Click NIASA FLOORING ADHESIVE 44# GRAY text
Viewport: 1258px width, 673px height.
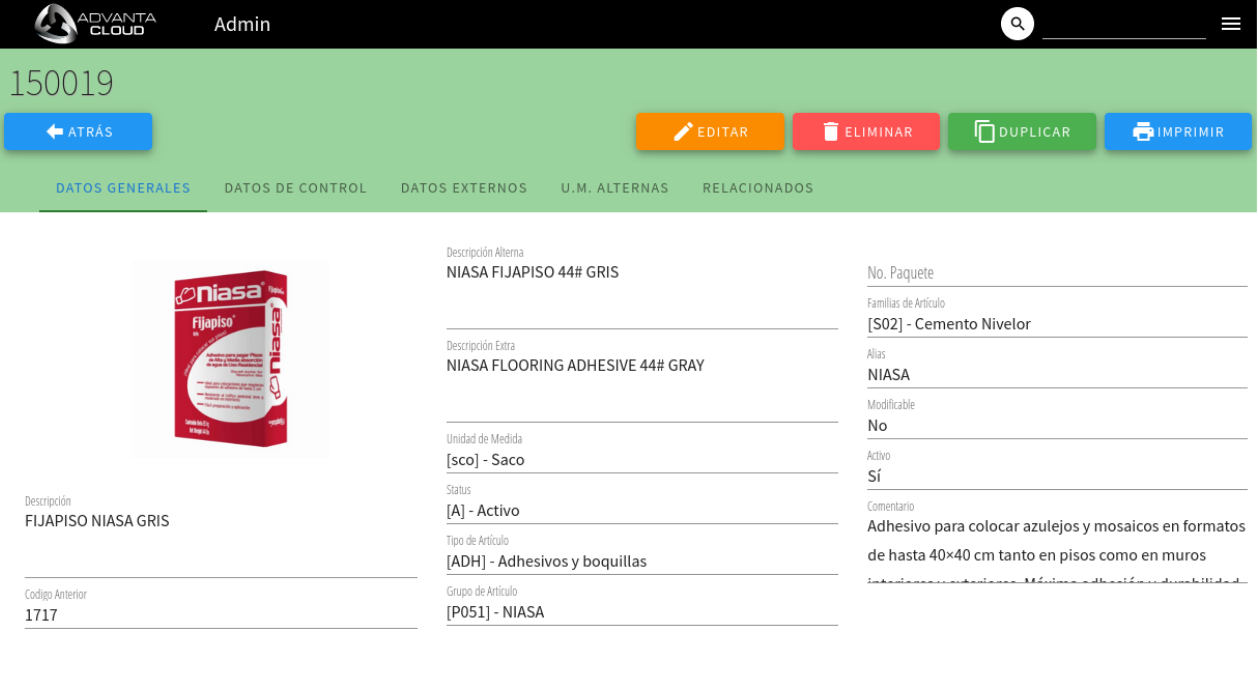tap(575, 365)
